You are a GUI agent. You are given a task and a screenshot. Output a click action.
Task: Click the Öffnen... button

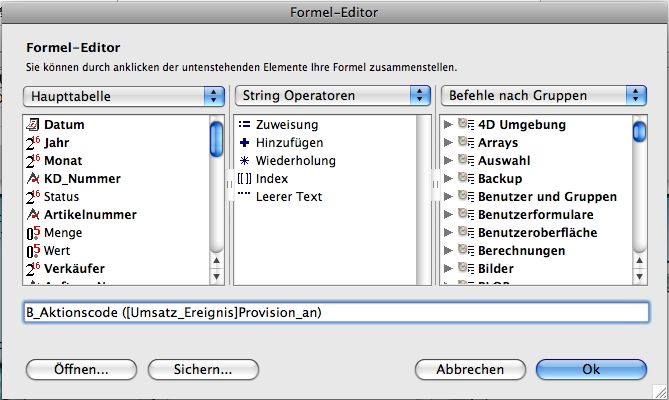[x=82, y=369]
